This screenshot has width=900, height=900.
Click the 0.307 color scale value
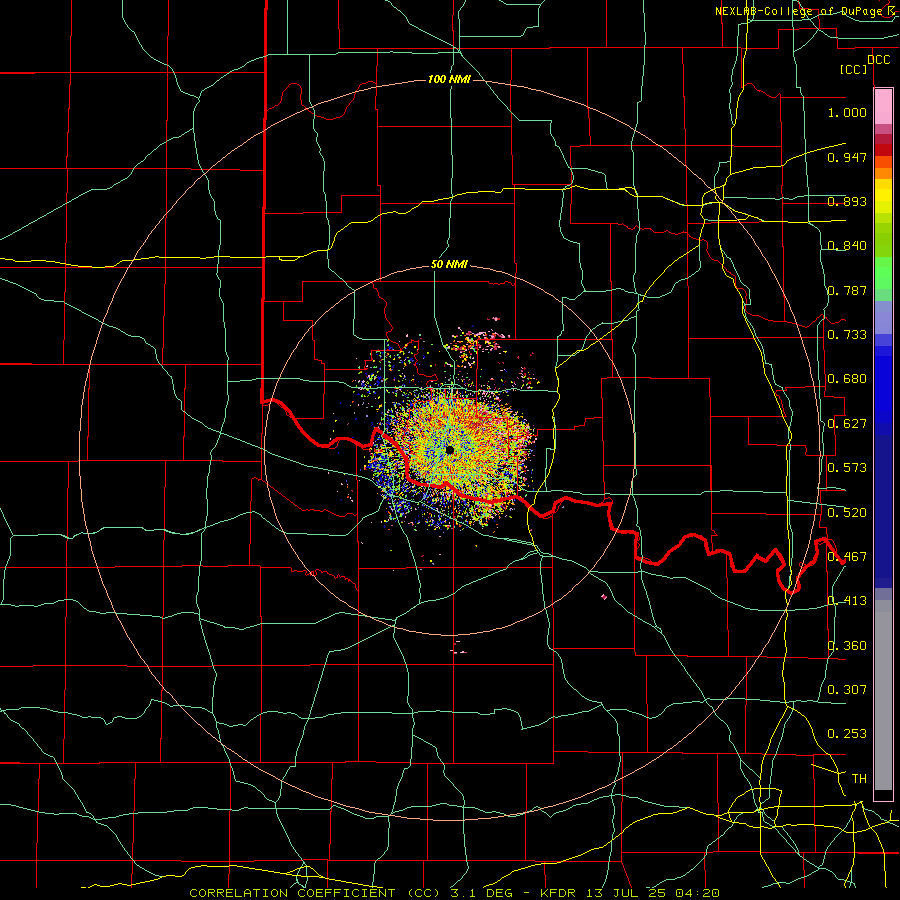(x=847, y=689)
